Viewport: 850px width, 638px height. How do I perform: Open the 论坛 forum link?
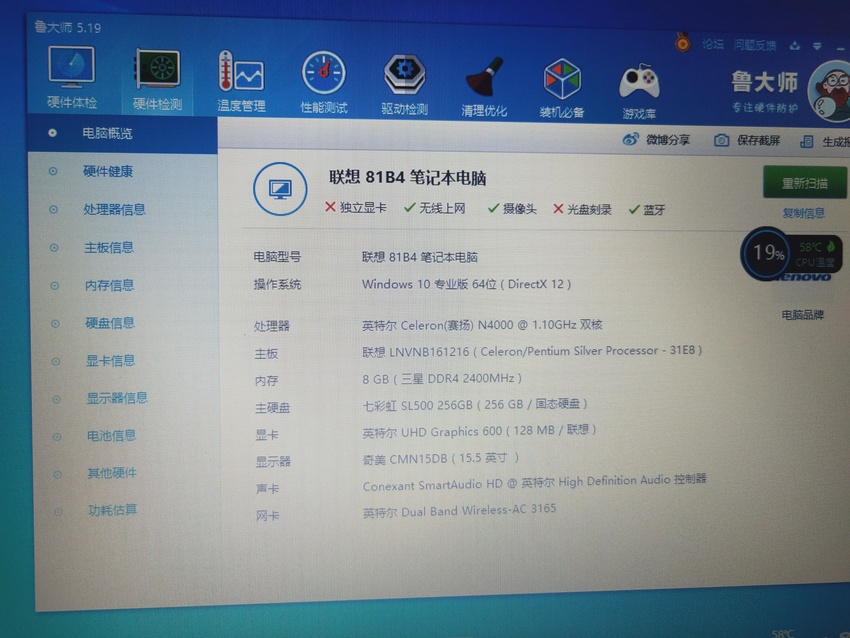point(712,44)
